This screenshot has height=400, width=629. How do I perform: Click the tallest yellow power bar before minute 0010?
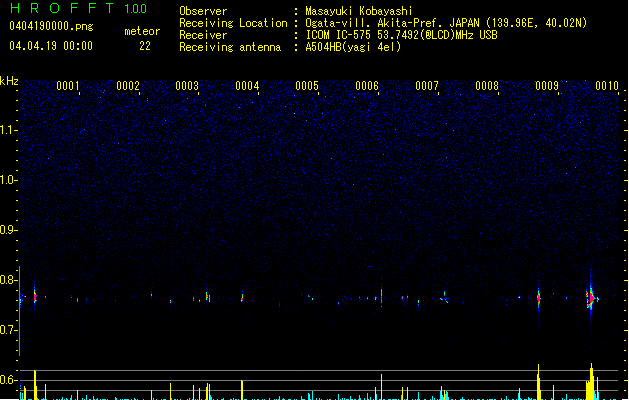pos(591,382)
